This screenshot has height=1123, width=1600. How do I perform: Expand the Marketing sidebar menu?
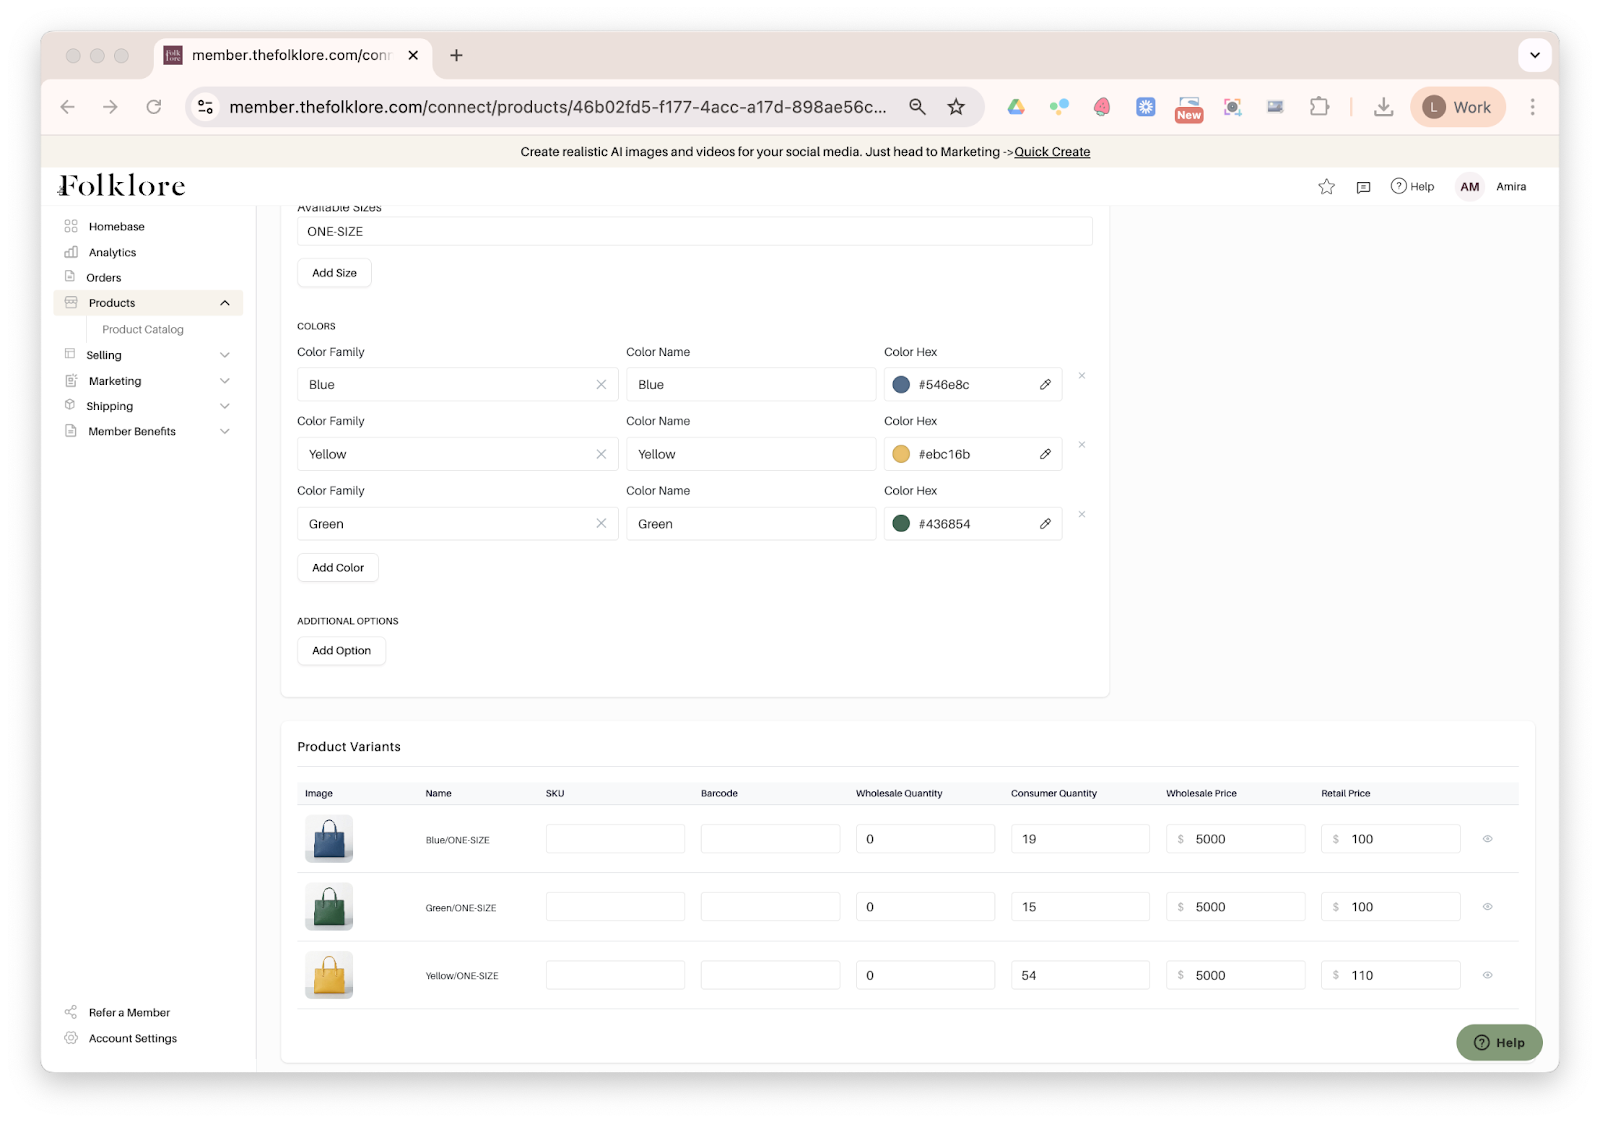point(225,381)
